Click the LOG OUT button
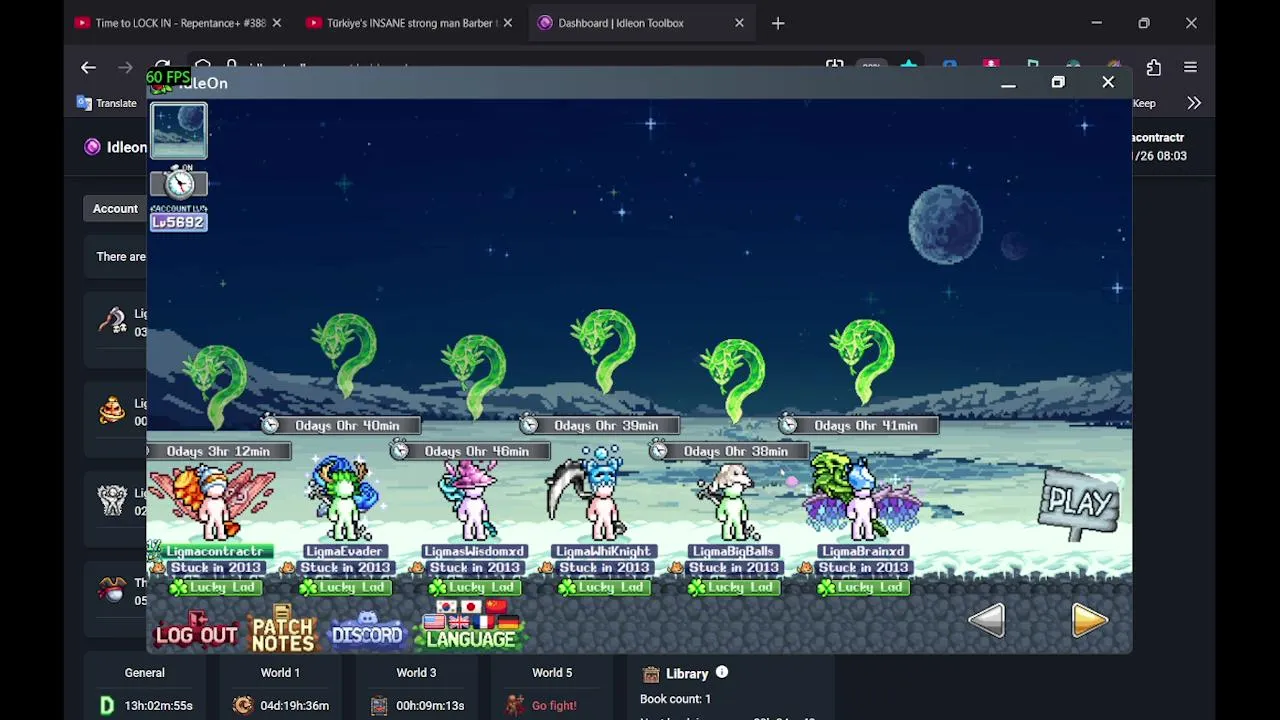Screen dimensions: 1280x720 196,634
